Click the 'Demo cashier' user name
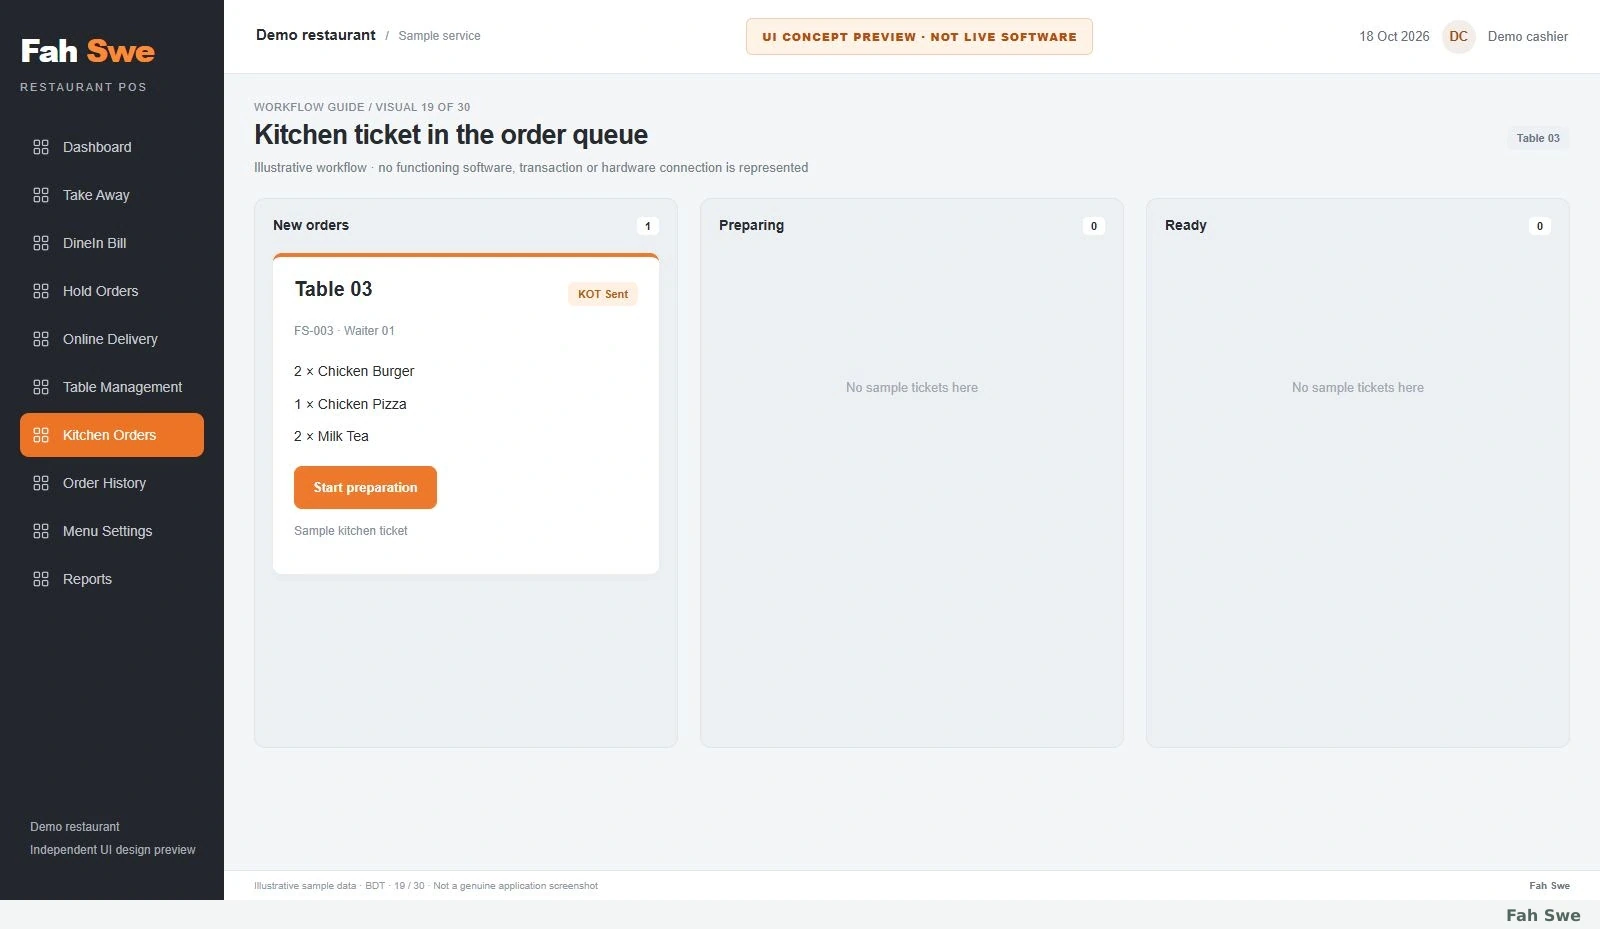 [x=1528, y=37]
